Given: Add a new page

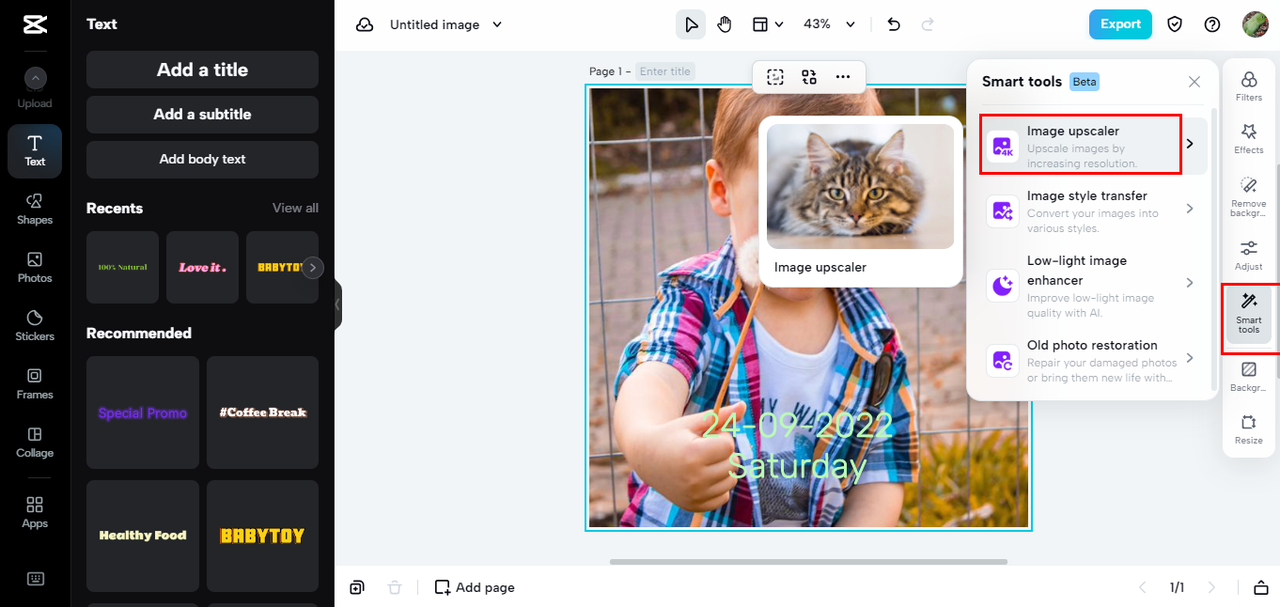Looking at the screenshot, I should click(474, 587).
